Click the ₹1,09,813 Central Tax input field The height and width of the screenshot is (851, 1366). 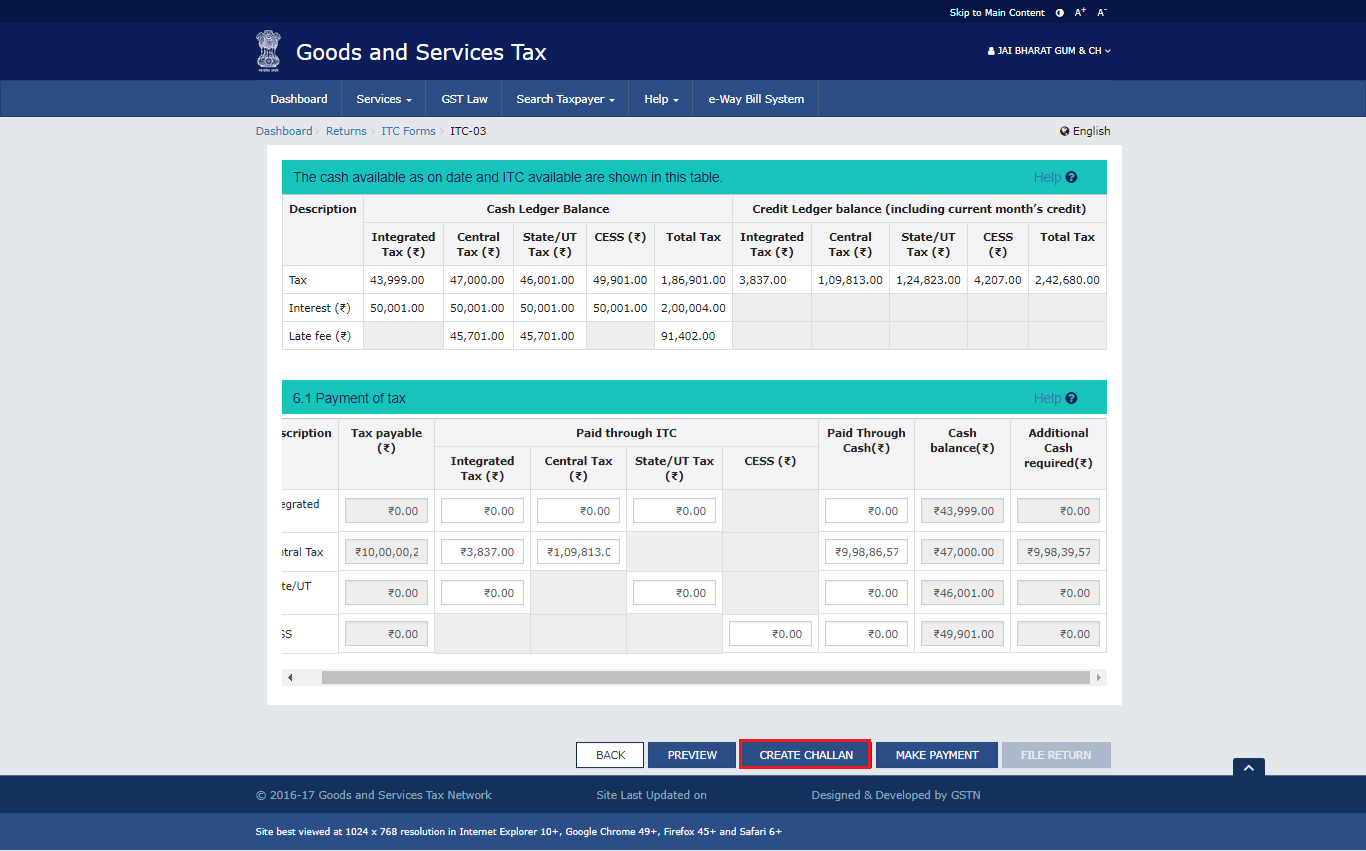pyautogui.click(x=578, y=552)
